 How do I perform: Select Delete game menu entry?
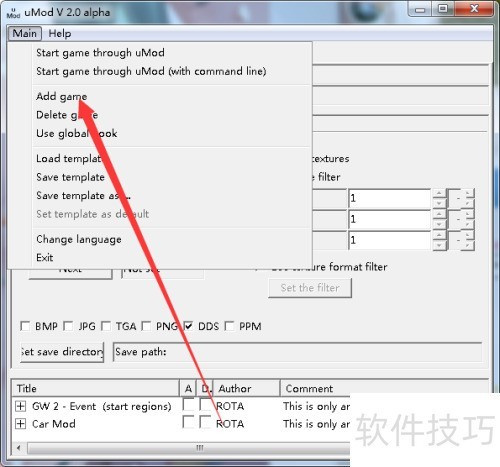coord(67,115)
